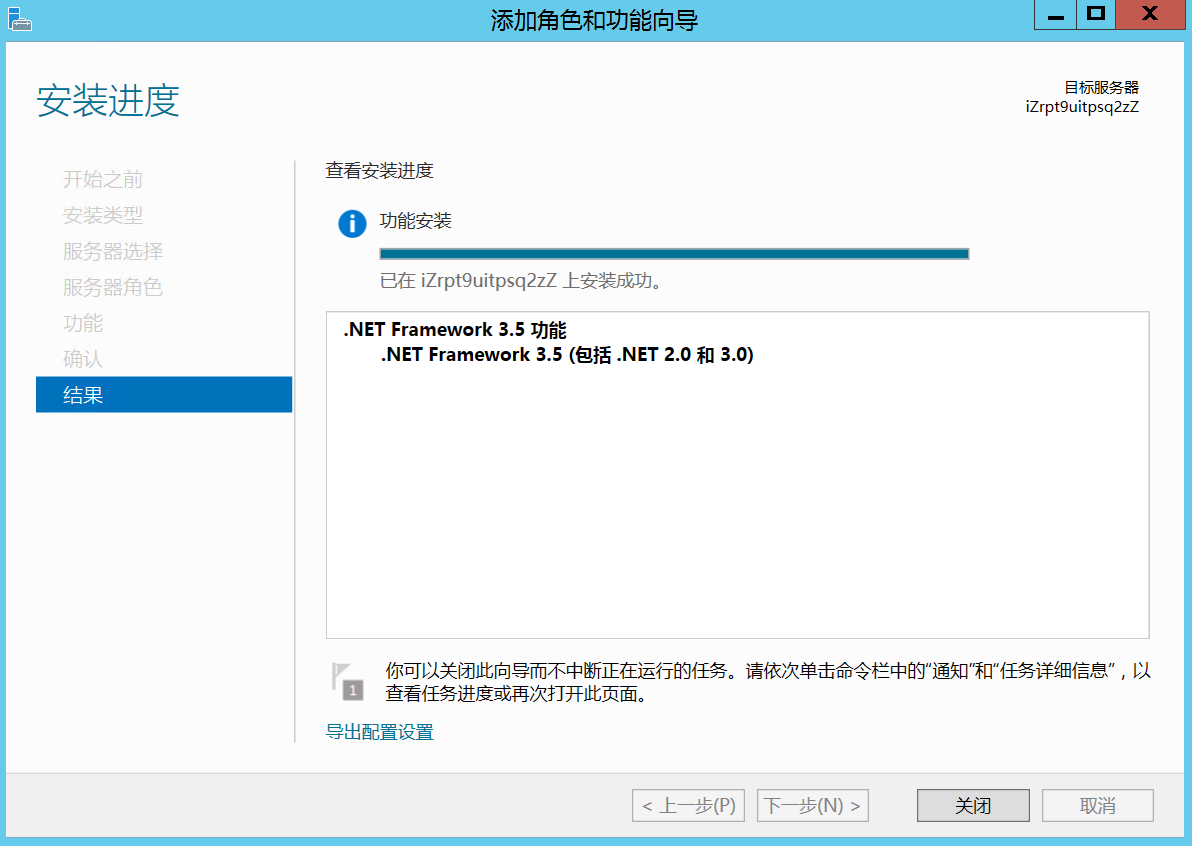Image resolution: width=1192 pixels, height=846 pixels.
Task: Maximize the wizard window
Action: [1097, 14]
